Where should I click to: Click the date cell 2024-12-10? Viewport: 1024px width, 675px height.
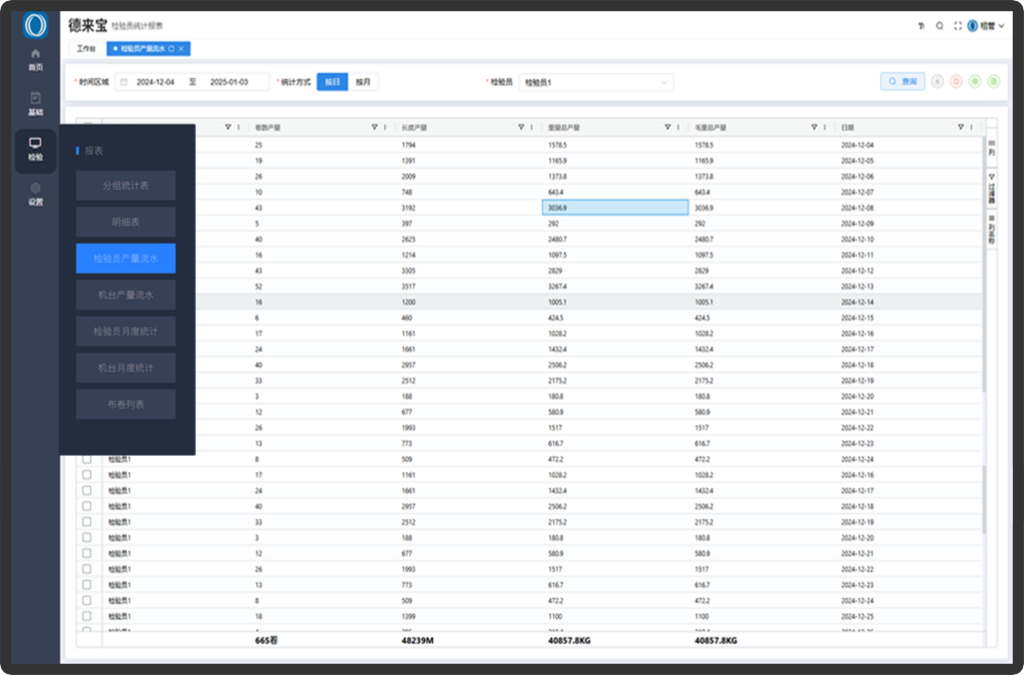(x=857, y=240)
